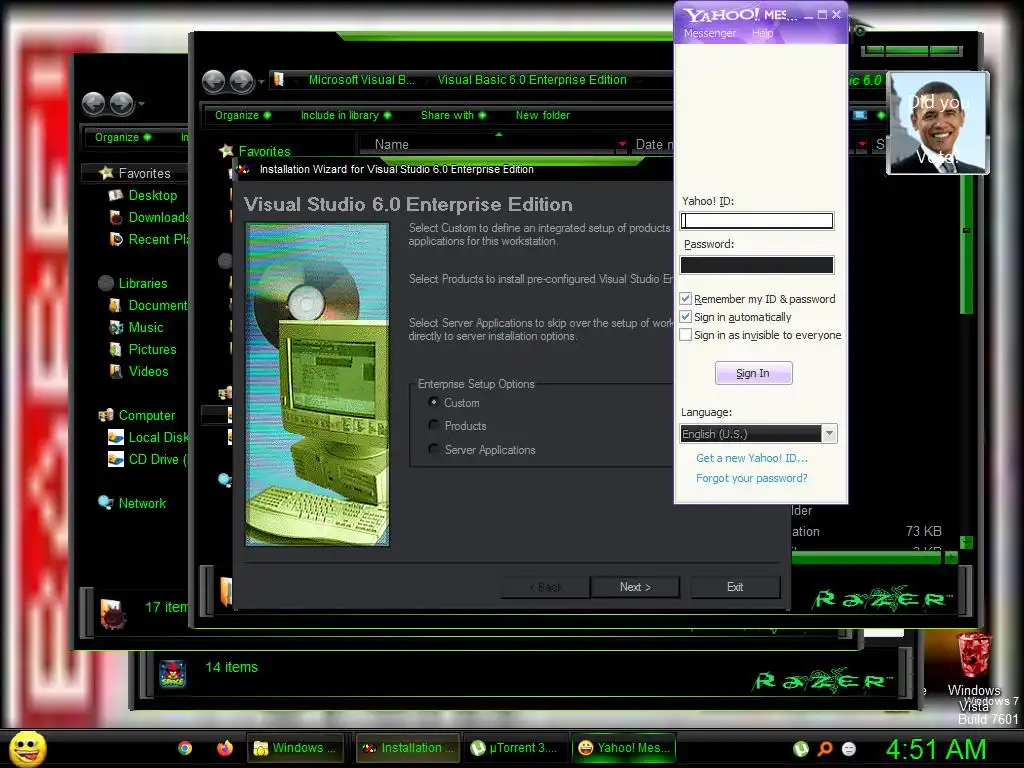Click the Name column filter arrow

pyautogui.click(x=622, y=144)
